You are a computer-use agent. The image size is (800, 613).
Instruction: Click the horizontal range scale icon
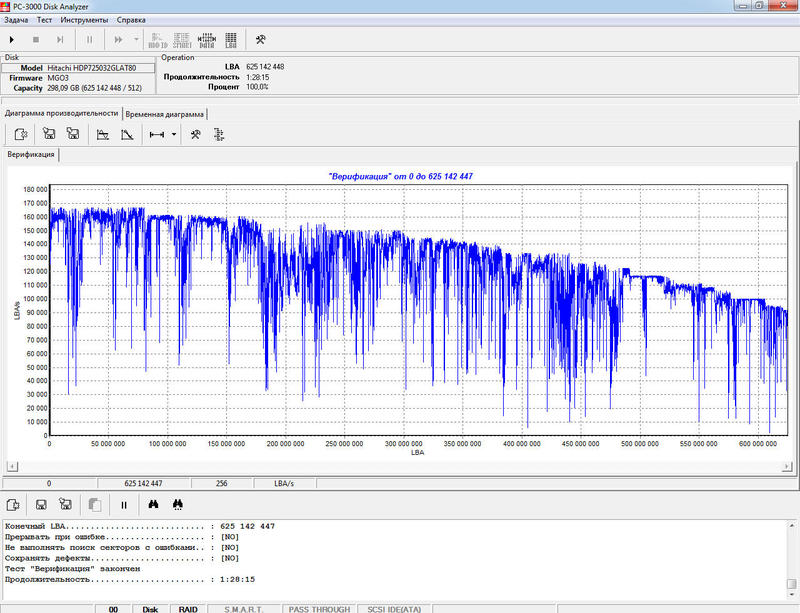click(157, 134)
